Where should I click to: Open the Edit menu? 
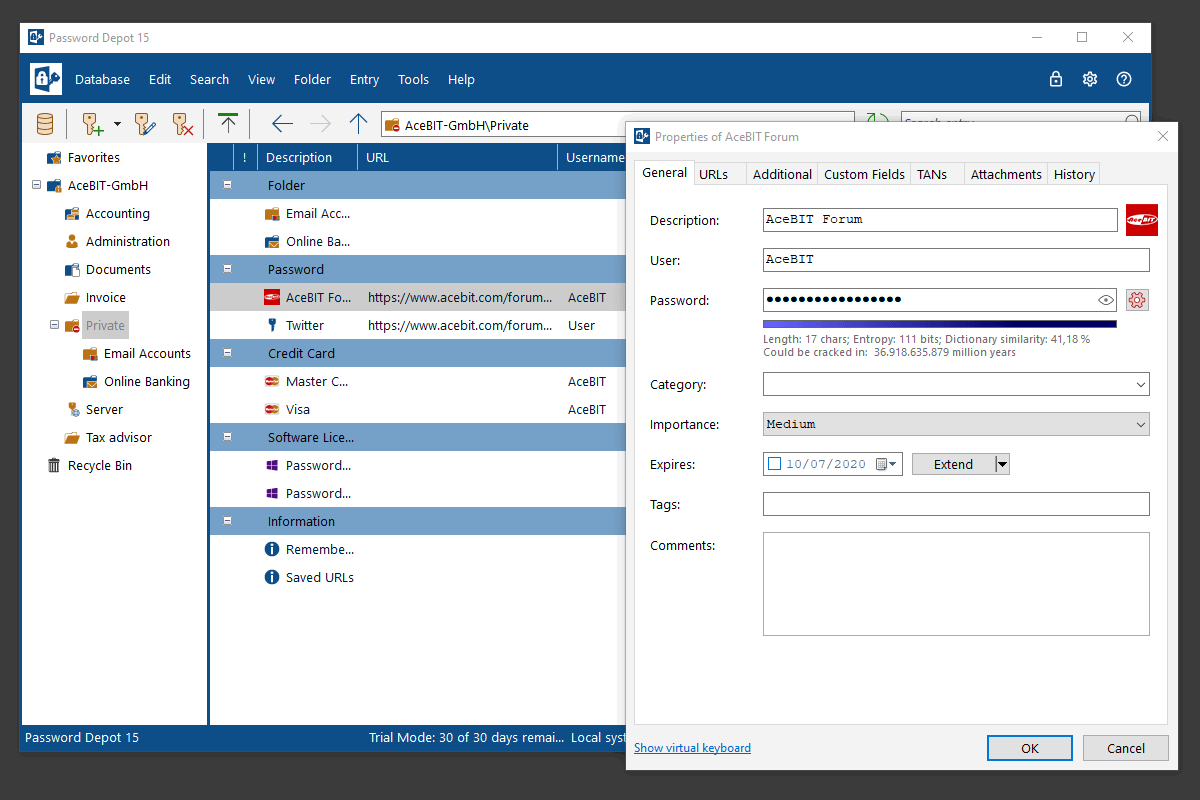[x=160, y=79]
